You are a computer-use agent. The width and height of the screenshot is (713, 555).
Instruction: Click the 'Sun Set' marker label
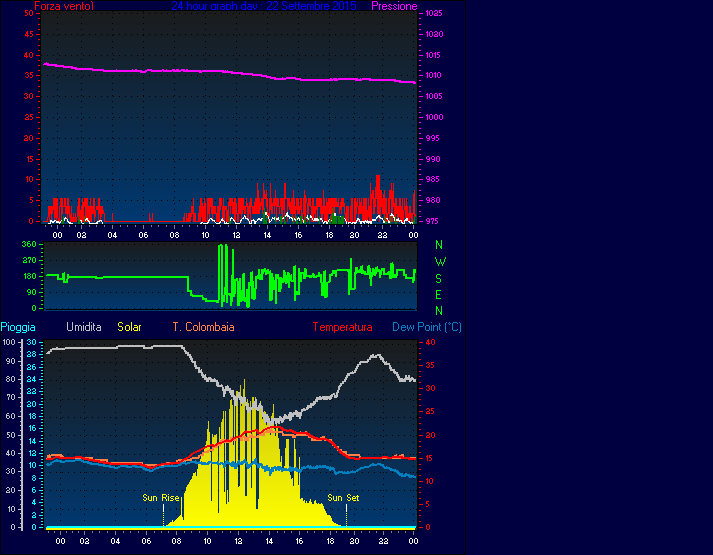(343, 498)
